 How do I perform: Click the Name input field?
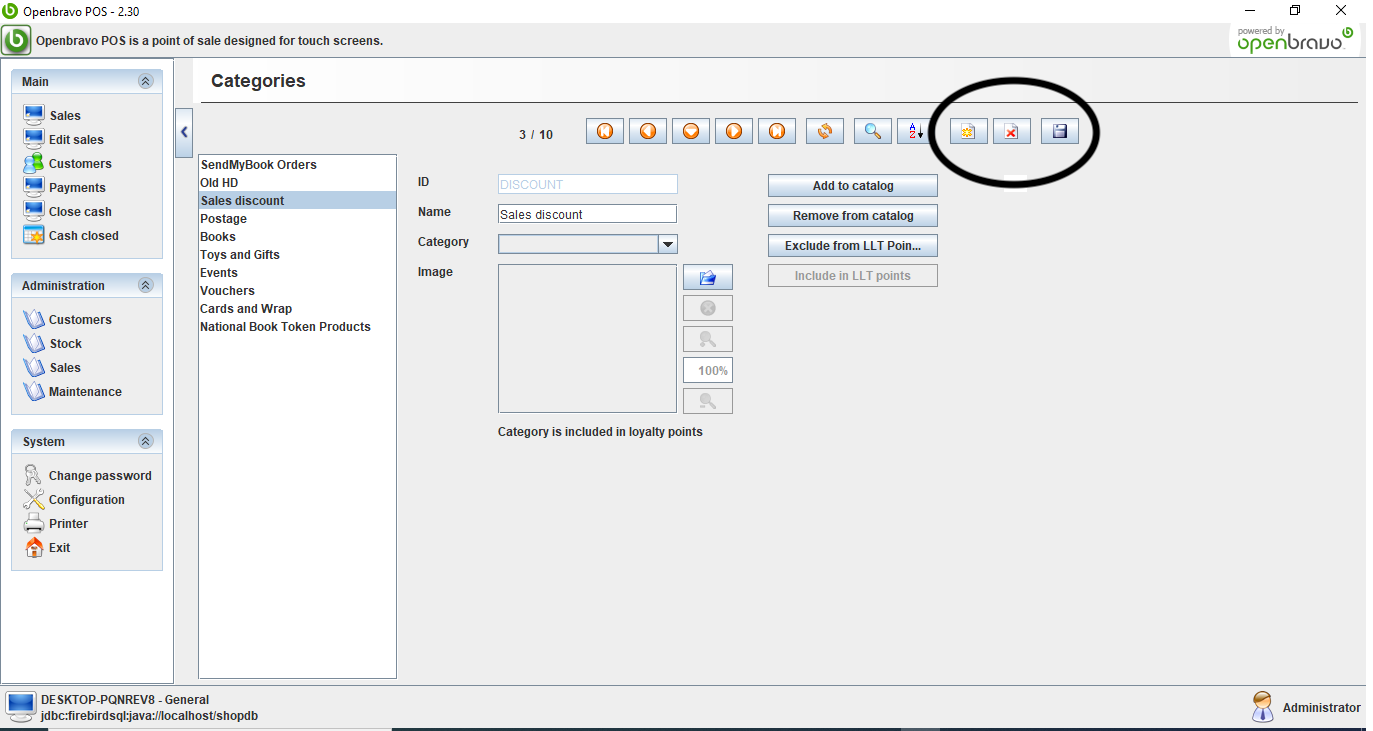(588, 214)
